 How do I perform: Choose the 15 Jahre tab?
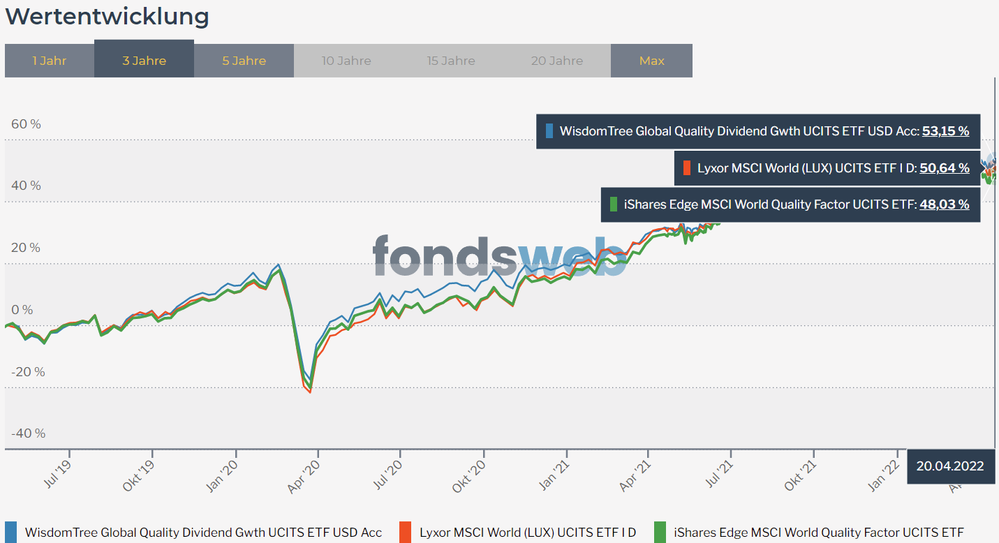(x=451, y=61)
